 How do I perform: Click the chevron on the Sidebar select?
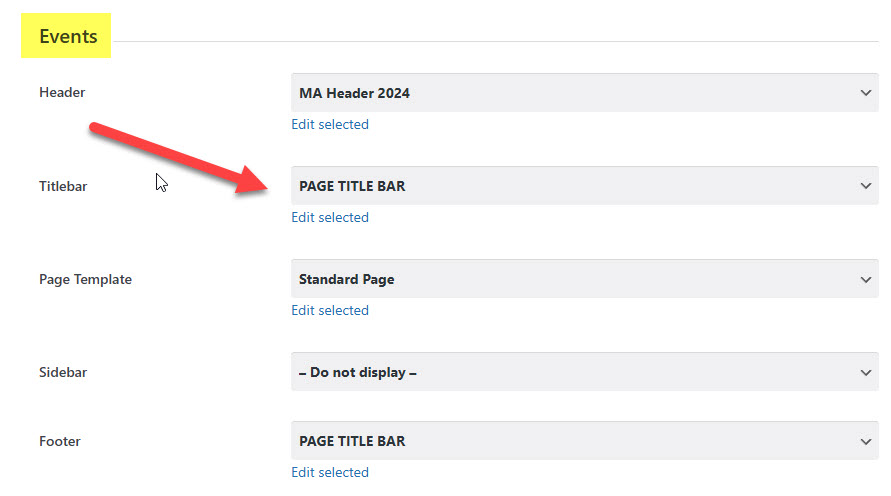(x=865, y=373)
